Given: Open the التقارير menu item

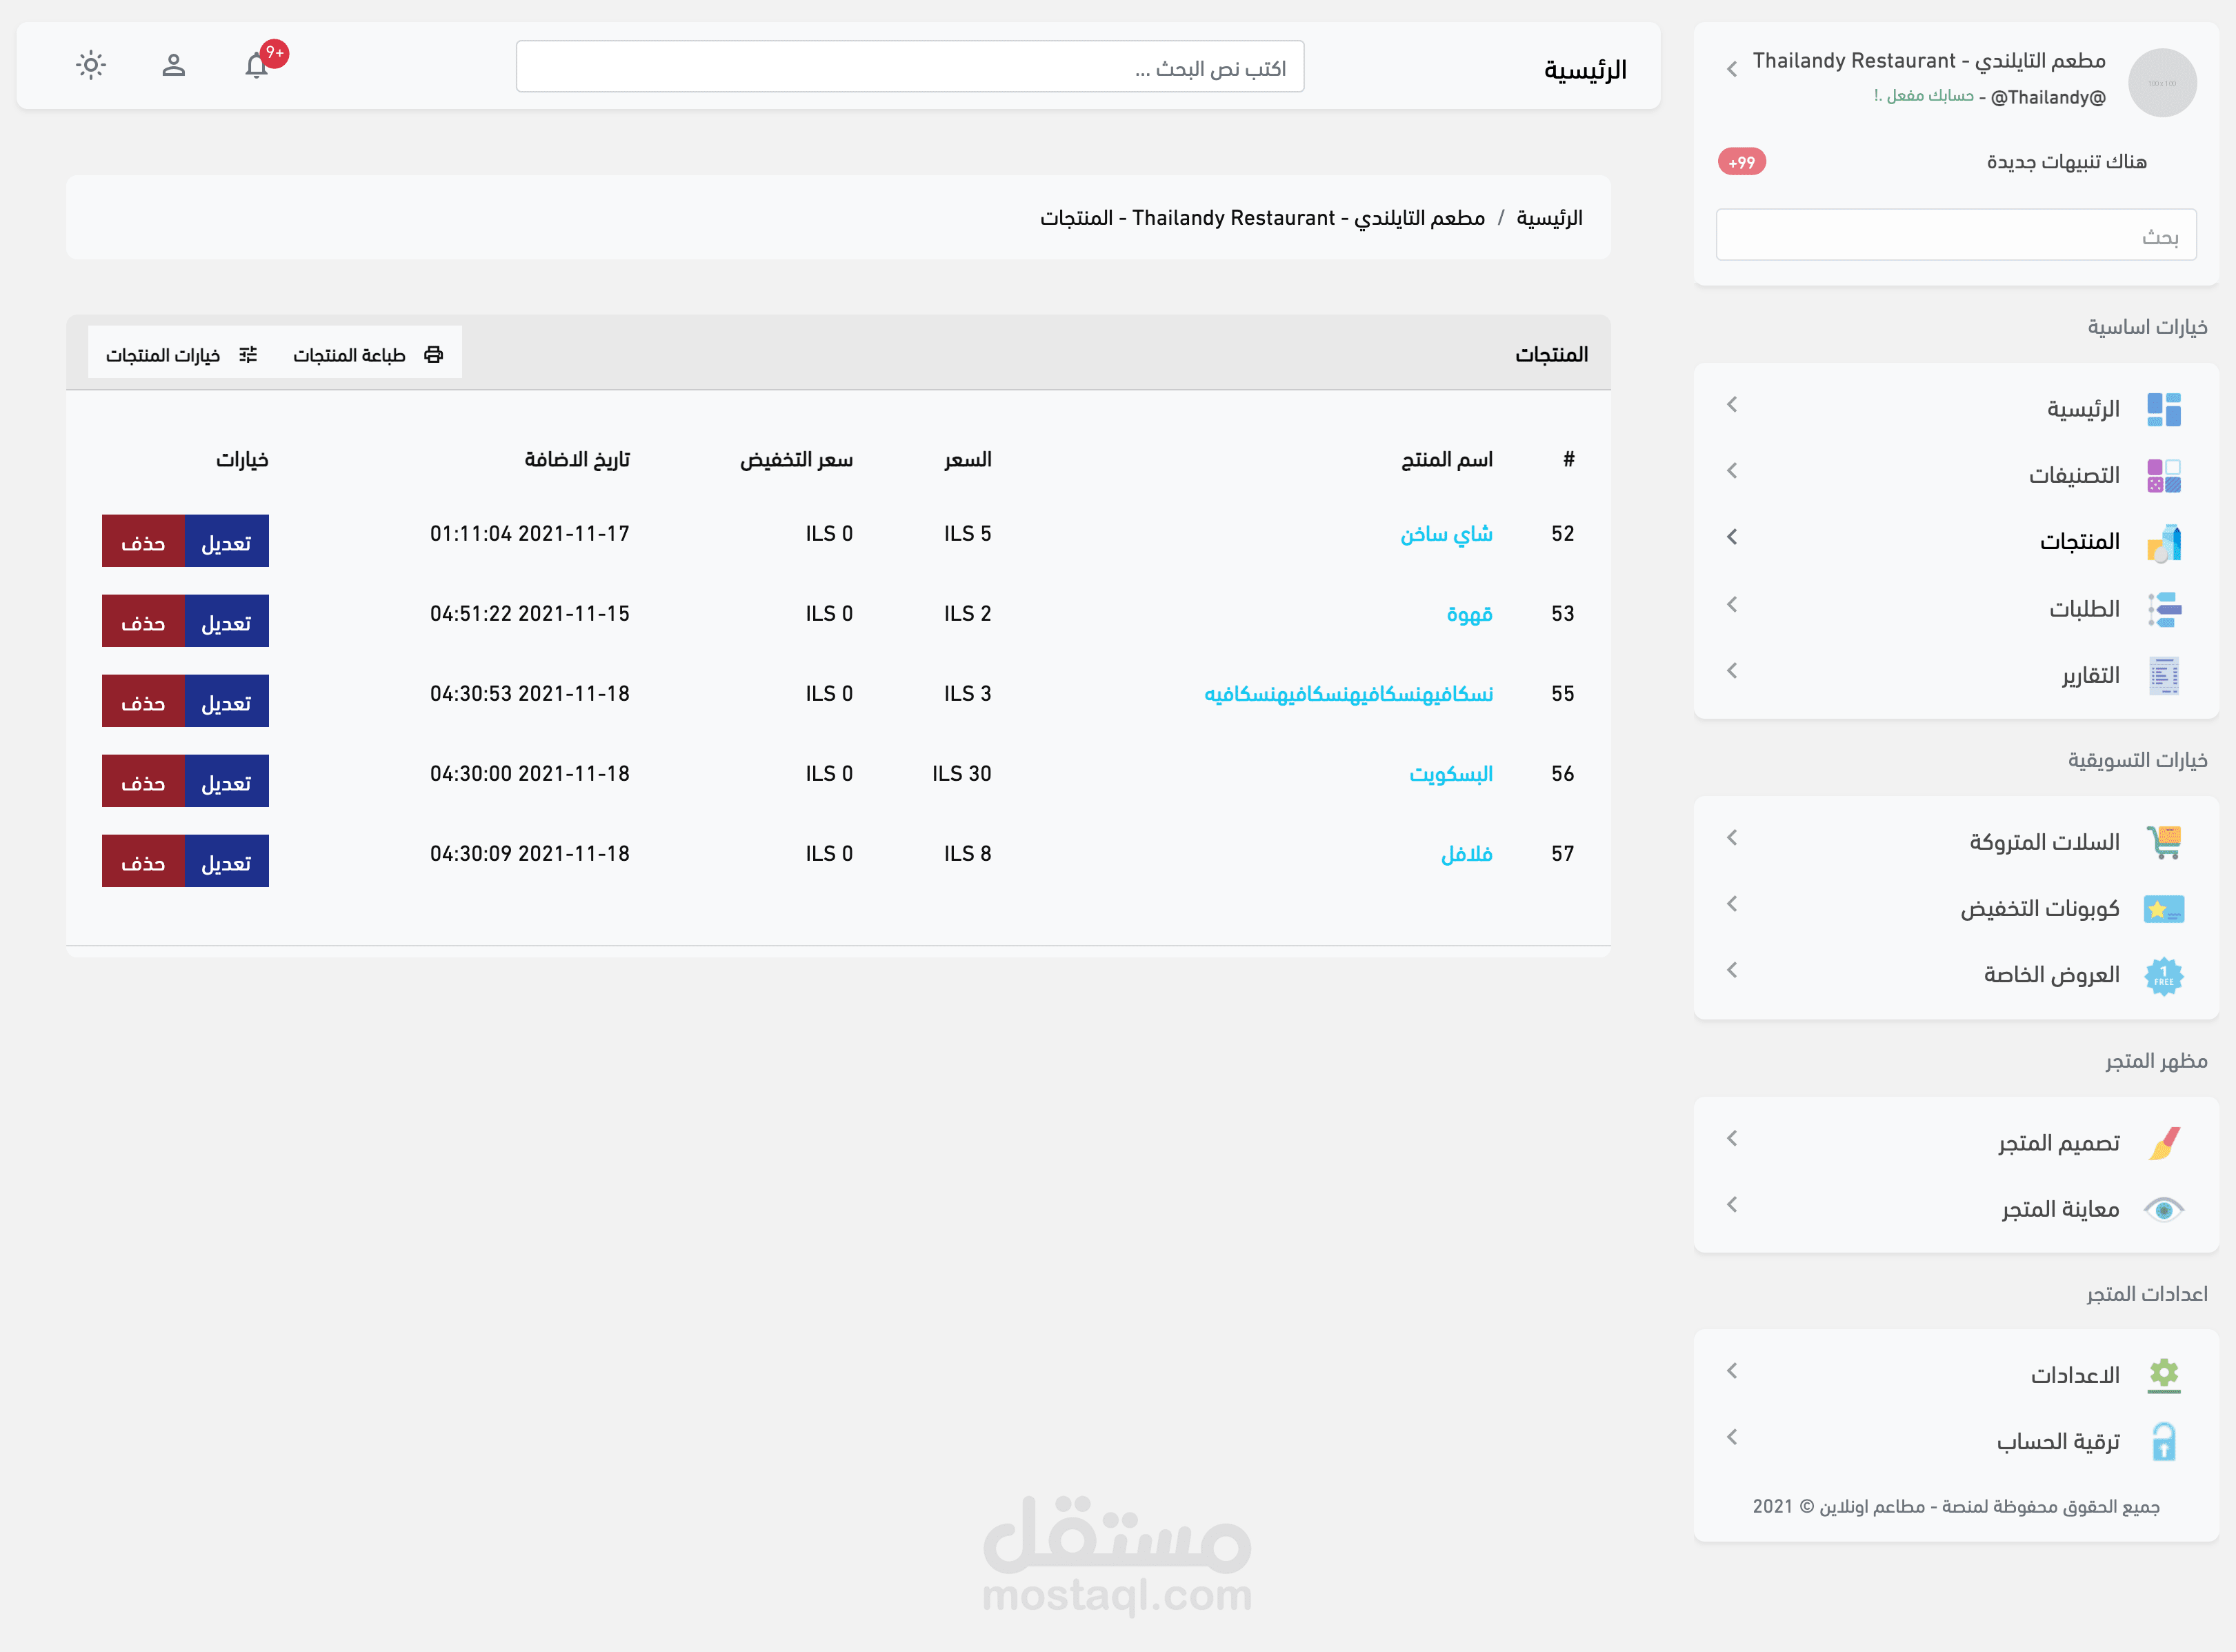Looking at the screenshot, I should [2090, 676].
